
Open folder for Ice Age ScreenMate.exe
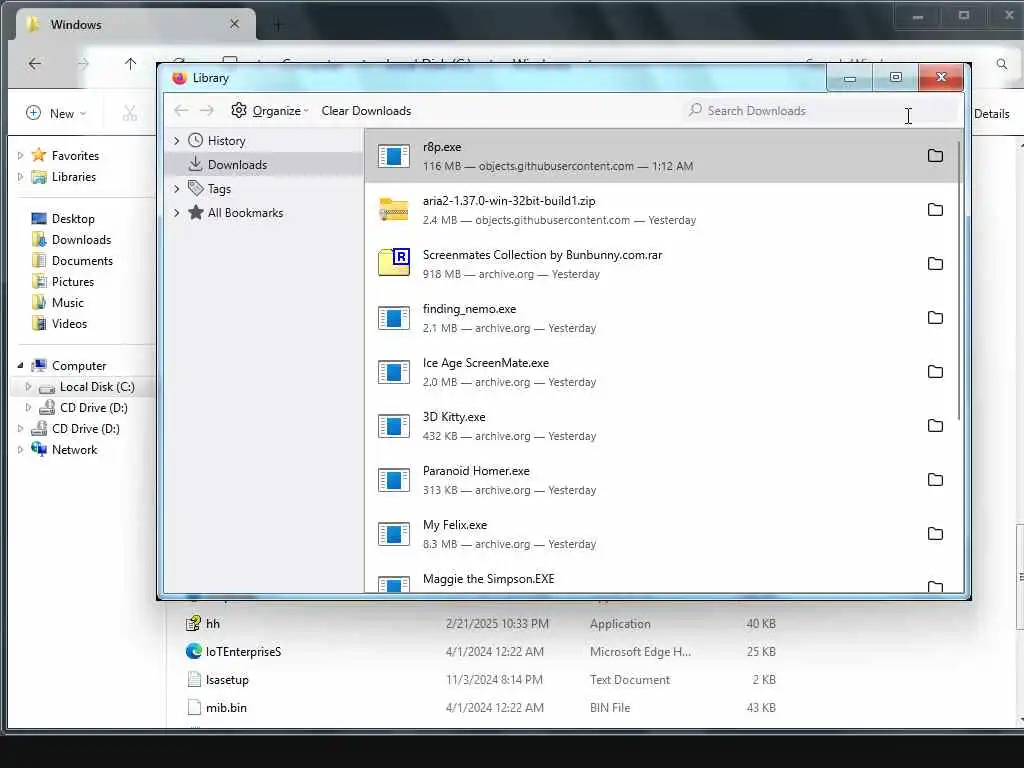point(935,372)
